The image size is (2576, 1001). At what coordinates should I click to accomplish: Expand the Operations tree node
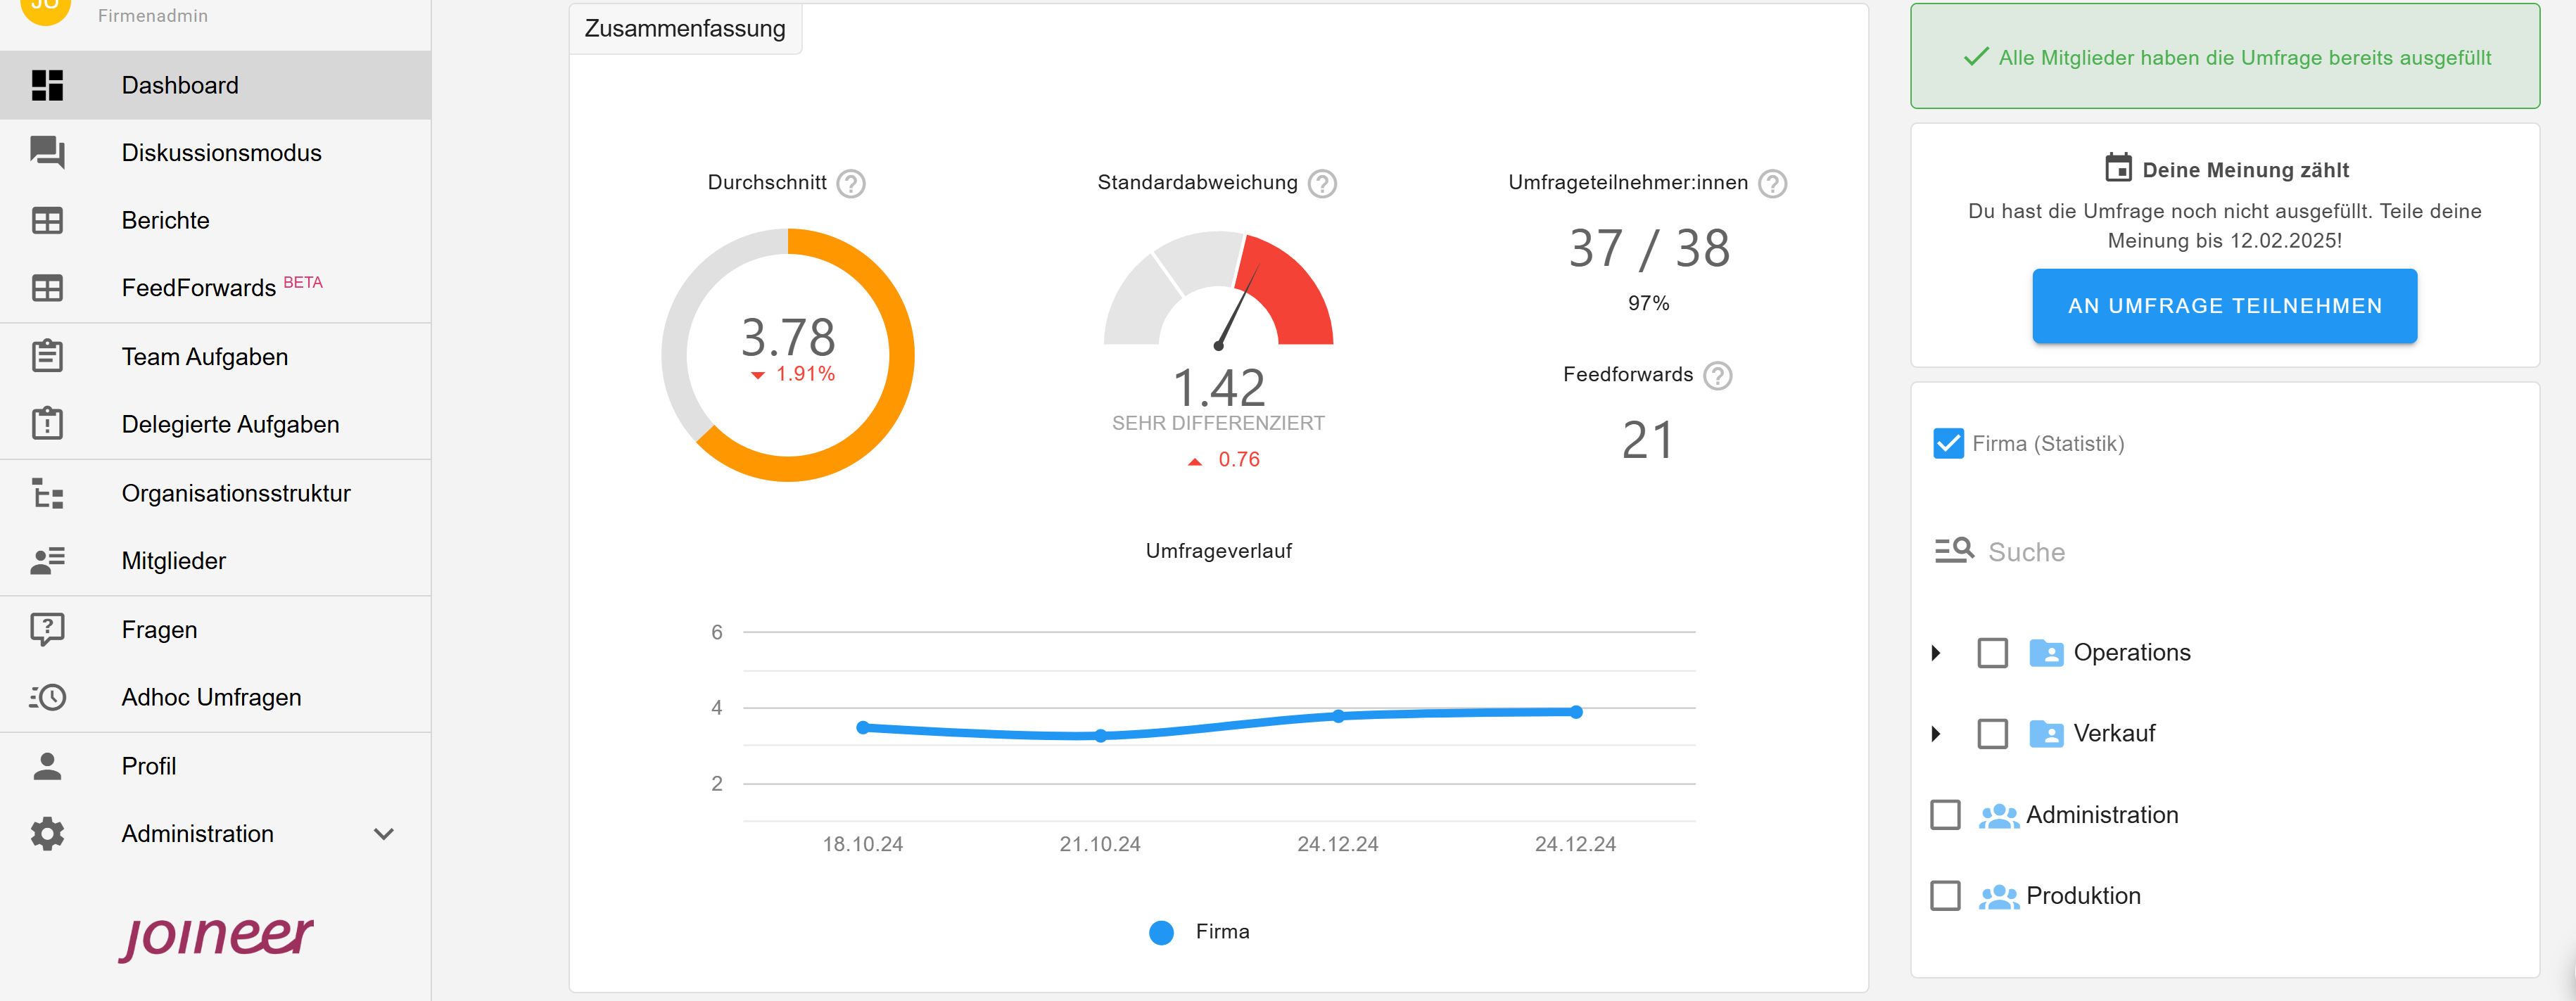(1937, 652)
